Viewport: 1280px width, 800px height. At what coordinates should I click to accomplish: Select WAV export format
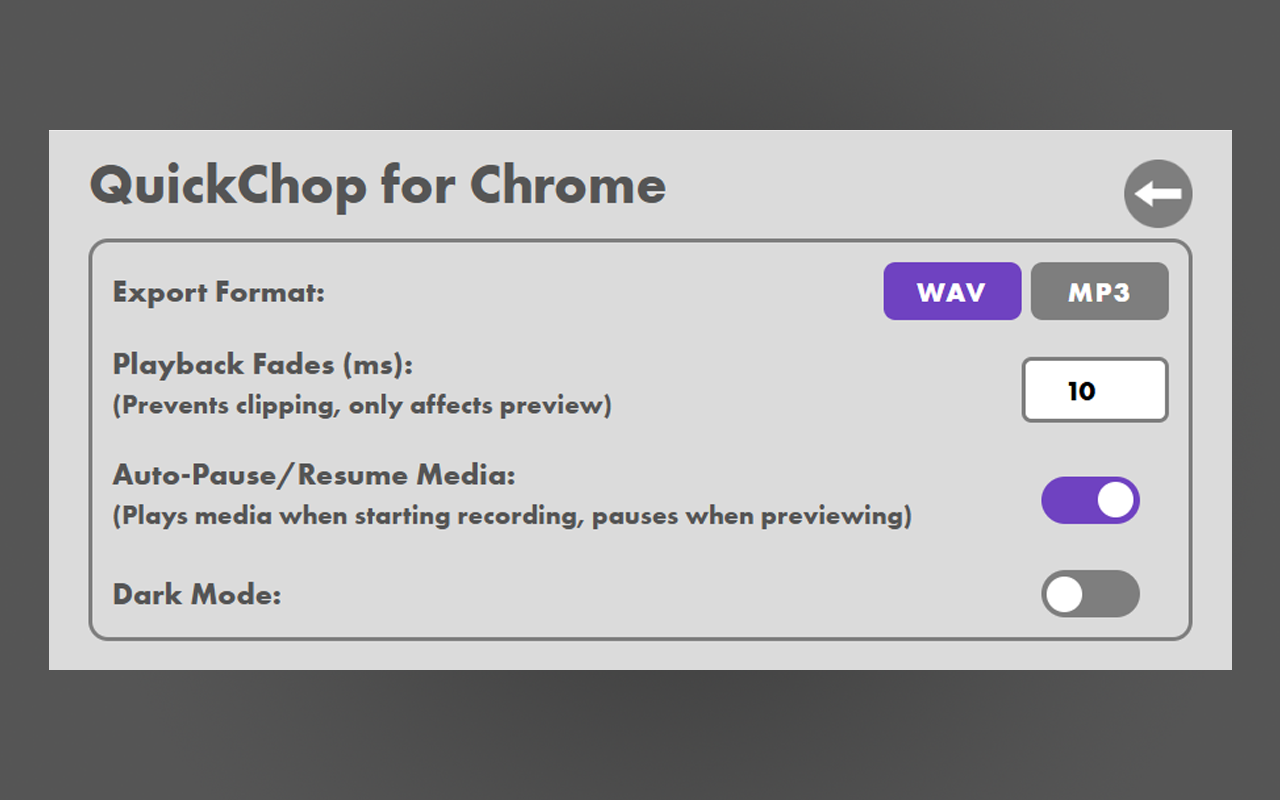pyautogui.click(x=952, y=291)
